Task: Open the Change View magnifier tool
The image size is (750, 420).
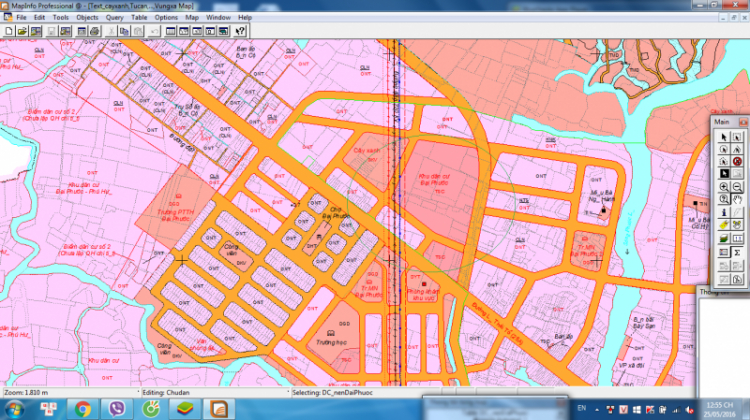Action: (724, 199)
